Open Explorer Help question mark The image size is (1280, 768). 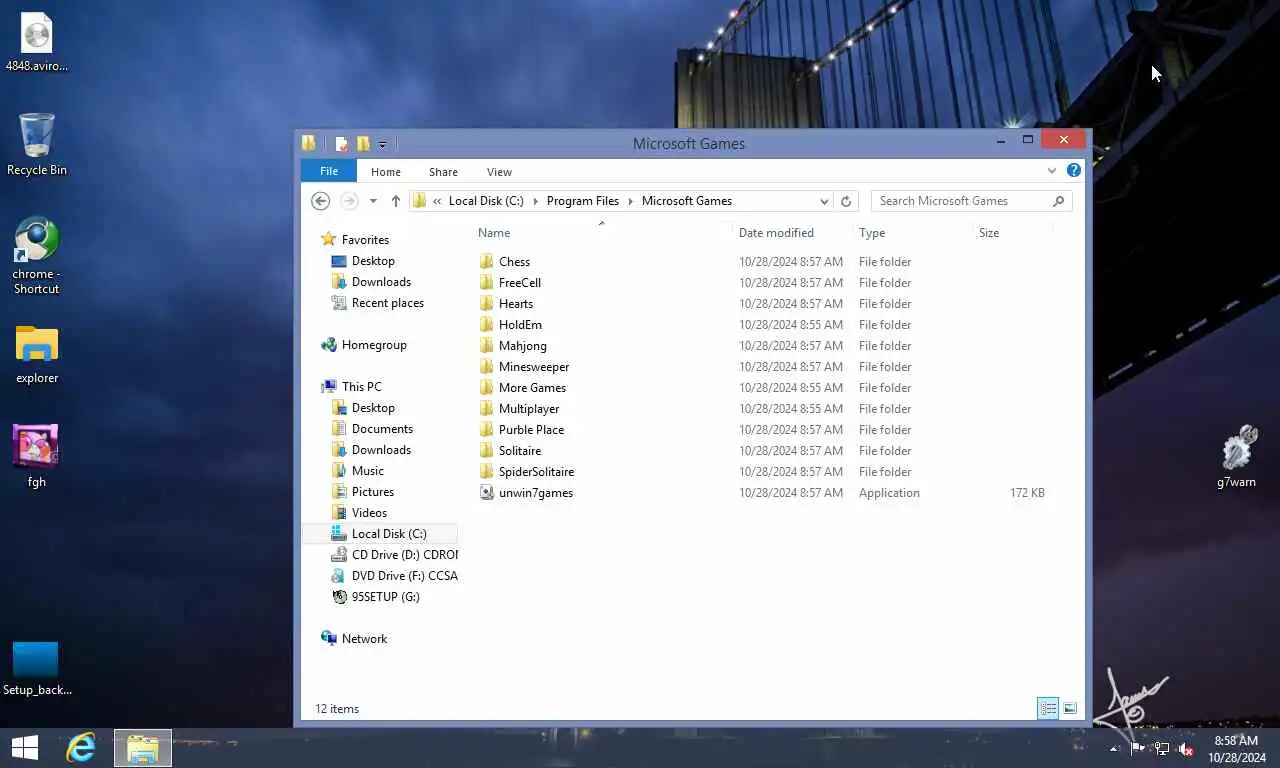1073,171
